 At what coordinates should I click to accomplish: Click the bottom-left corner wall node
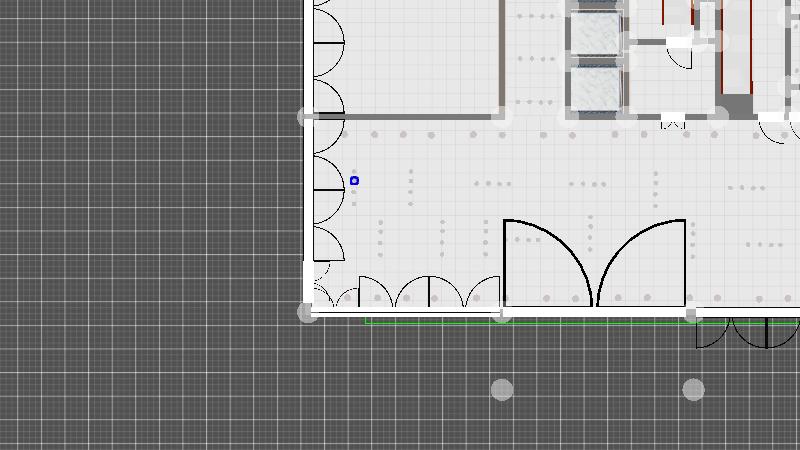pyautogui.click(x=308, y=312)
